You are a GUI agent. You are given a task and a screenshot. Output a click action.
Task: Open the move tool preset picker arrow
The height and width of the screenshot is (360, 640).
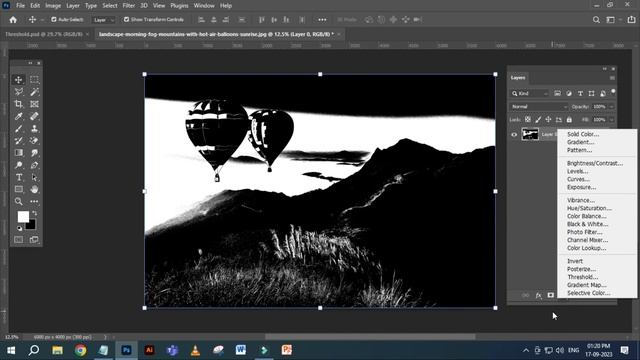coord(42,20)
